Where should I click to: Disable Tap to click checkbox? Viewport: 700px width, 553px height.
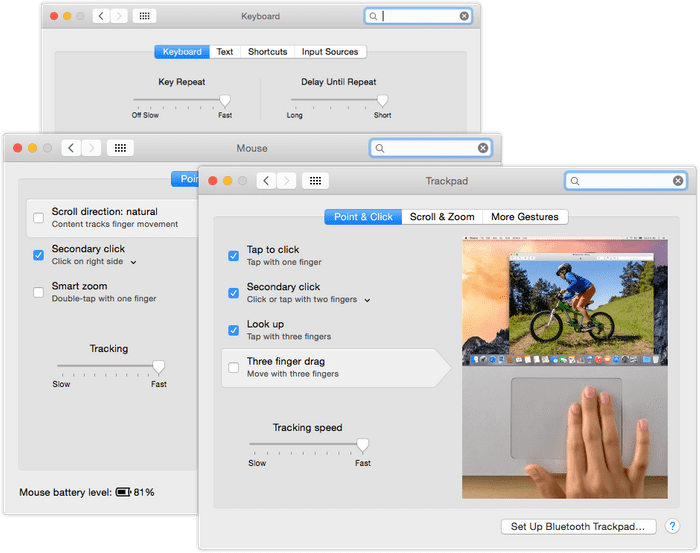click(234, 255)
